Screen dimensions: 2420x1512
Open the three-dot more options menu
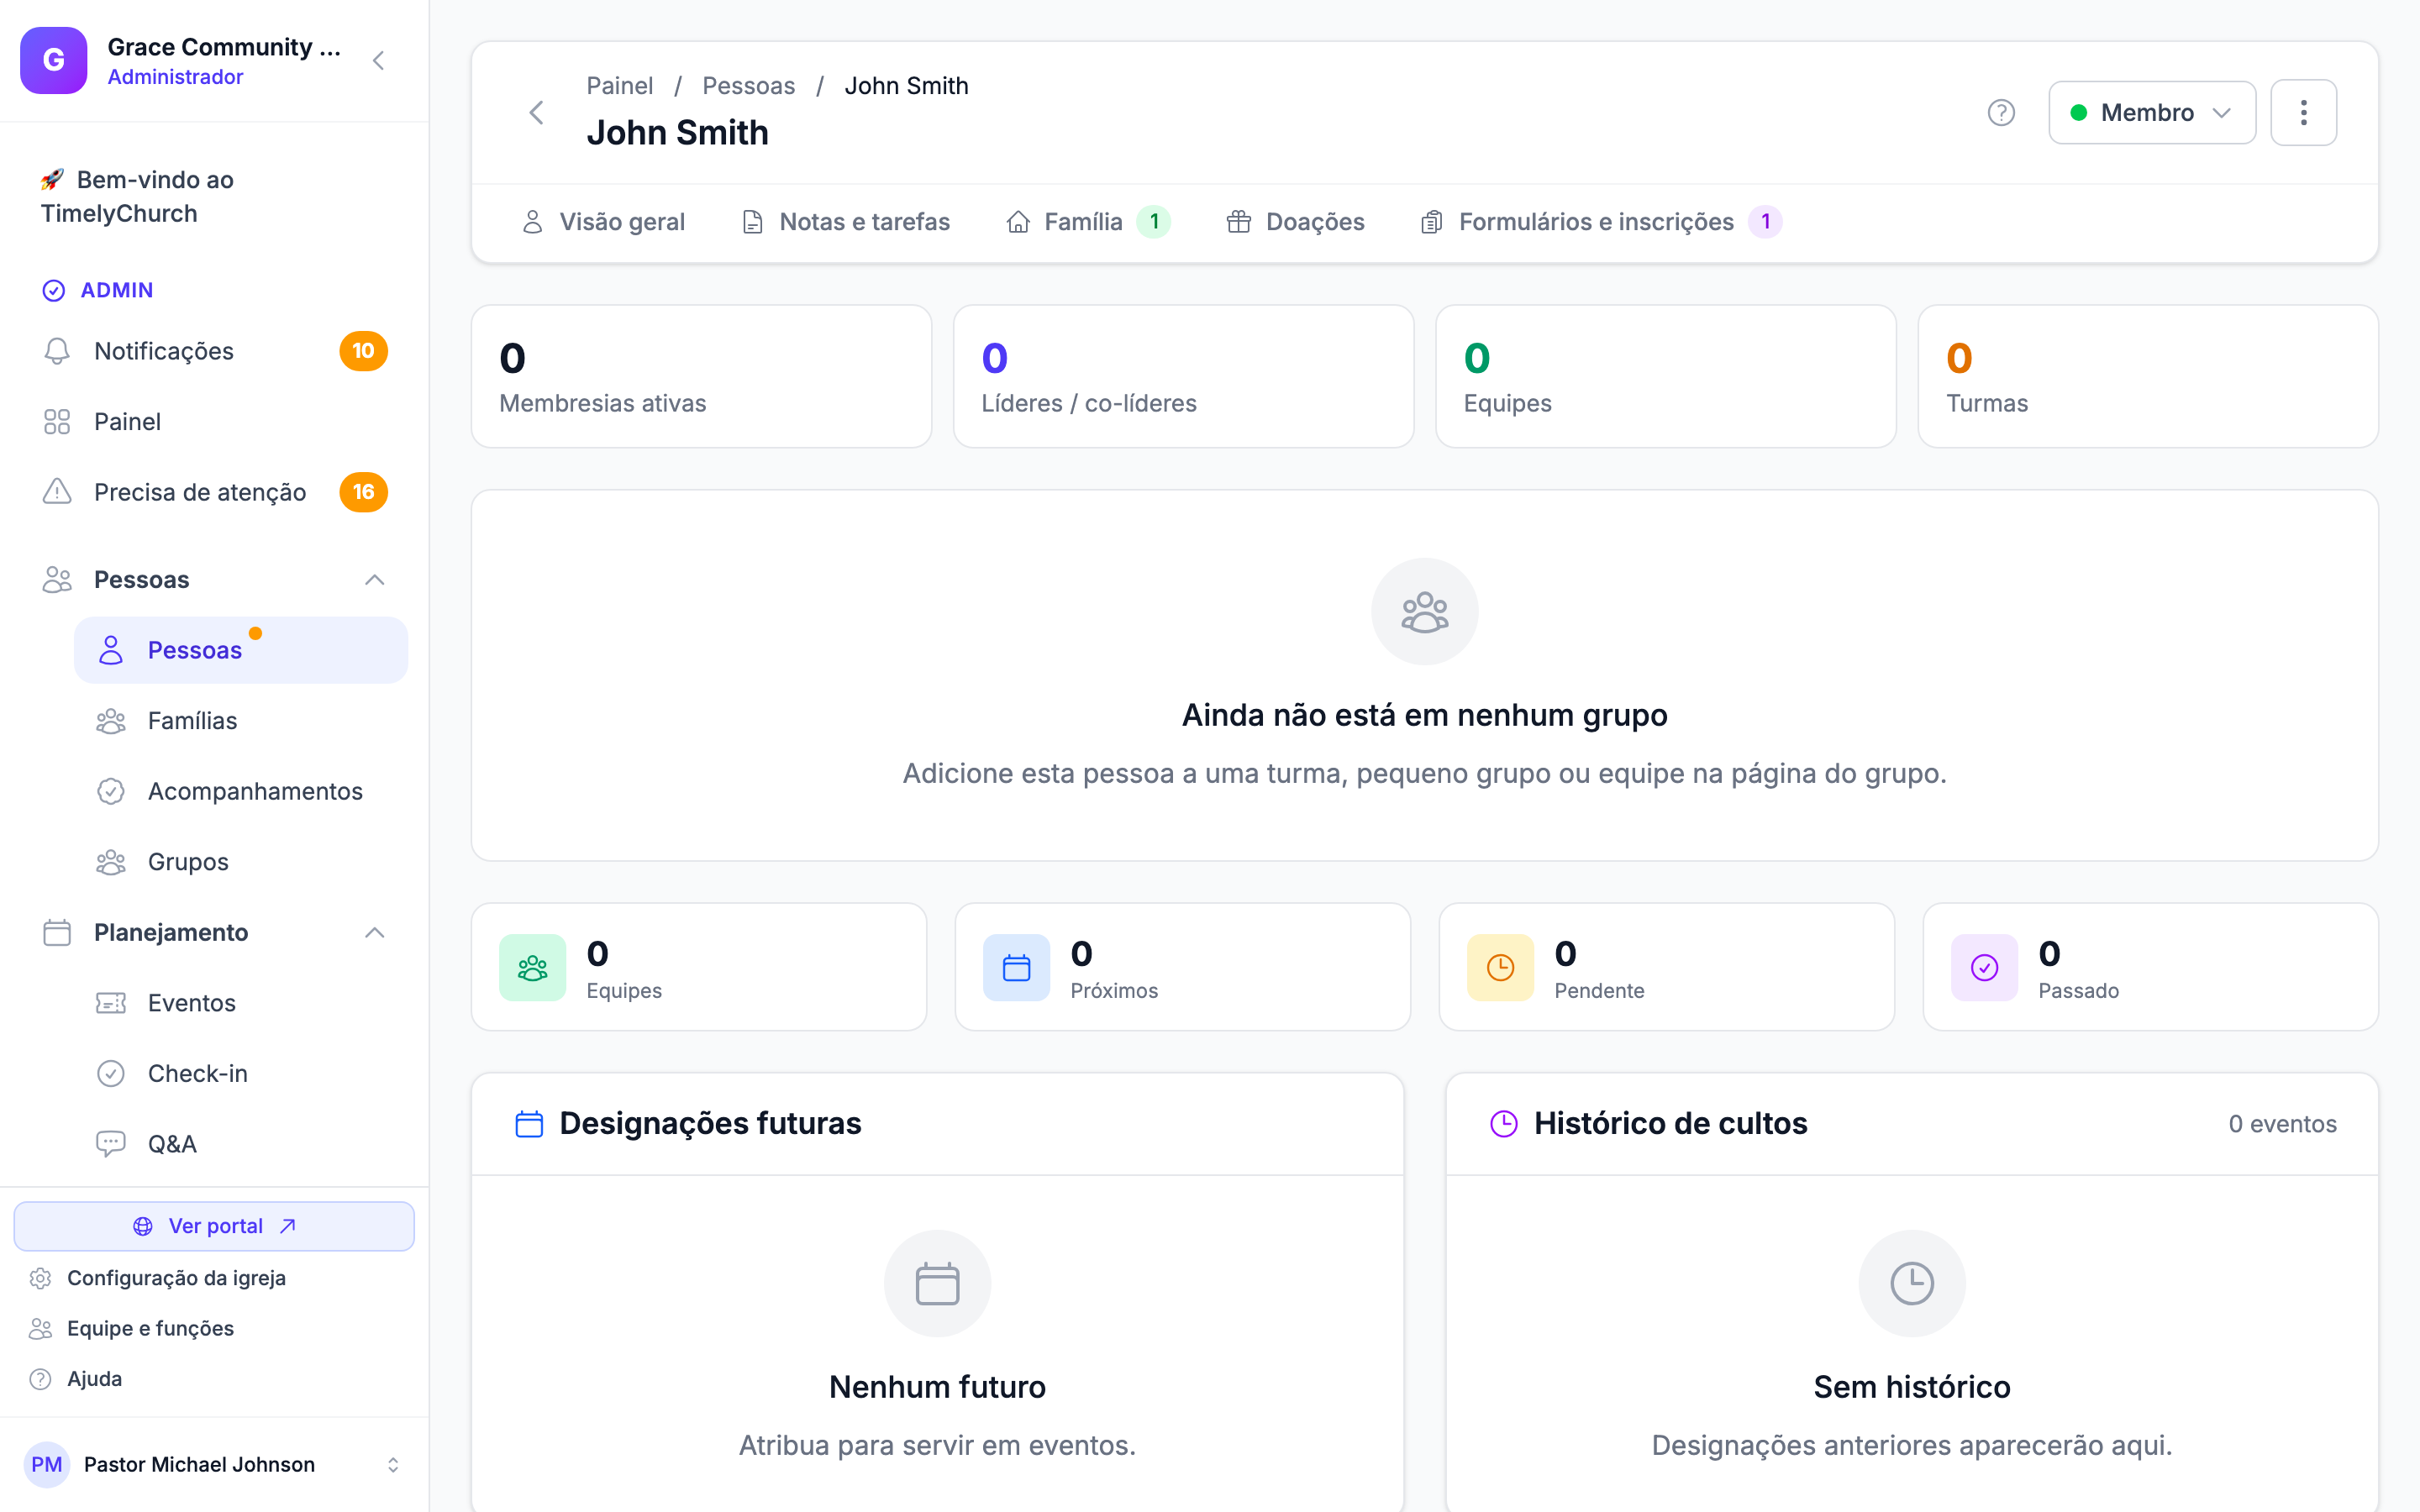click(2303, 112)
